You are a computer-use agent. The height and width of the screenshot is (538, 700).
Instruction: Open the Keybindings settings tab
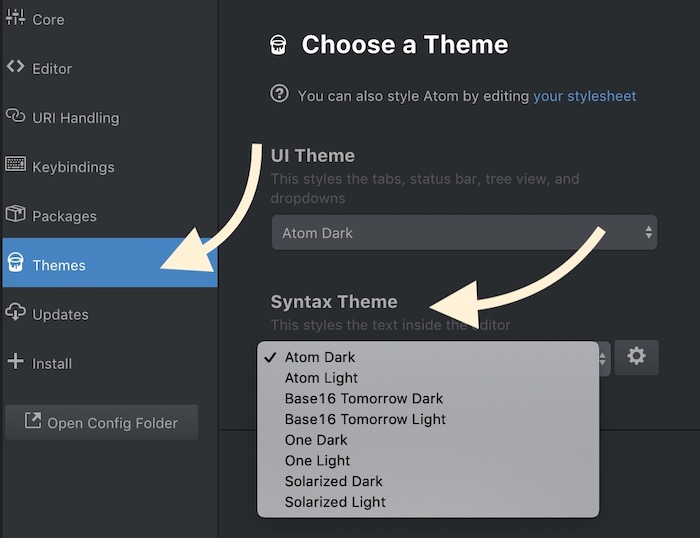click(x=73, y=167)
